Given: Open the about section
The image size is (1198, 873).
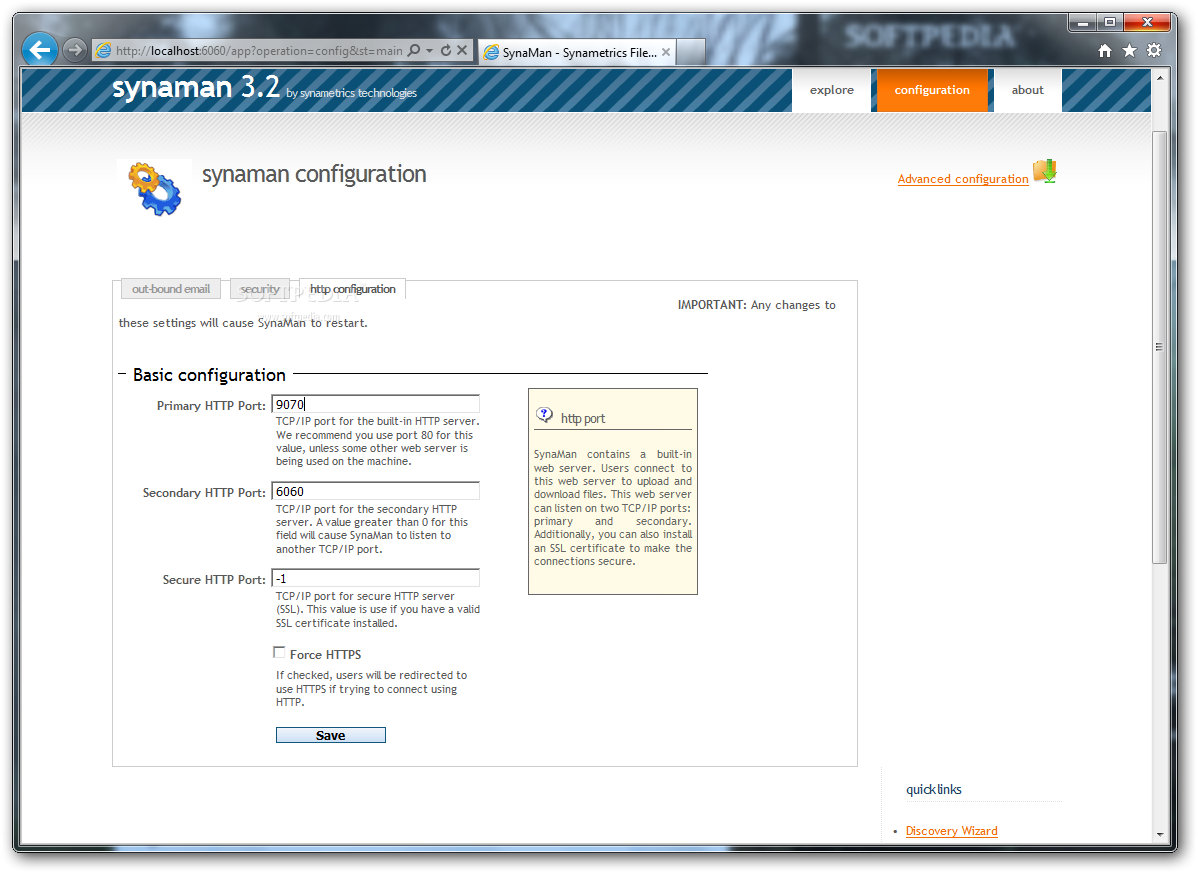Looking at the screenshot, I should click(1028, 90).
